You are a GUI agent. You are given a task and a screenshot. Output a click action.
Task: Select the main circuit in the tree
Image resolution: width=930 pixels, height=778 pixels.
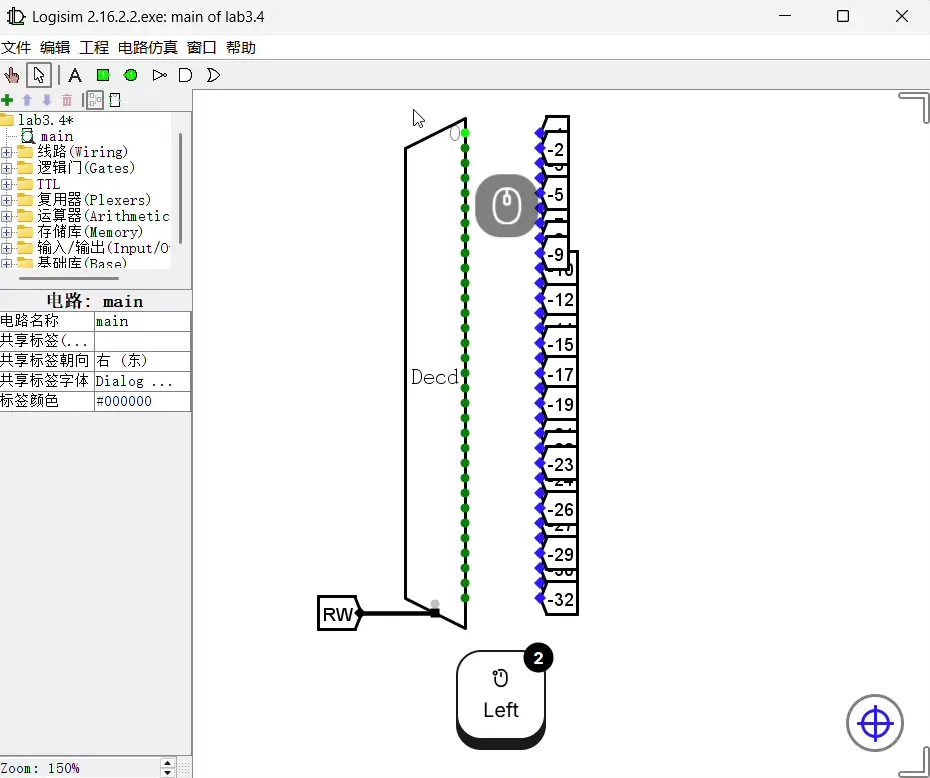point(56,136)
